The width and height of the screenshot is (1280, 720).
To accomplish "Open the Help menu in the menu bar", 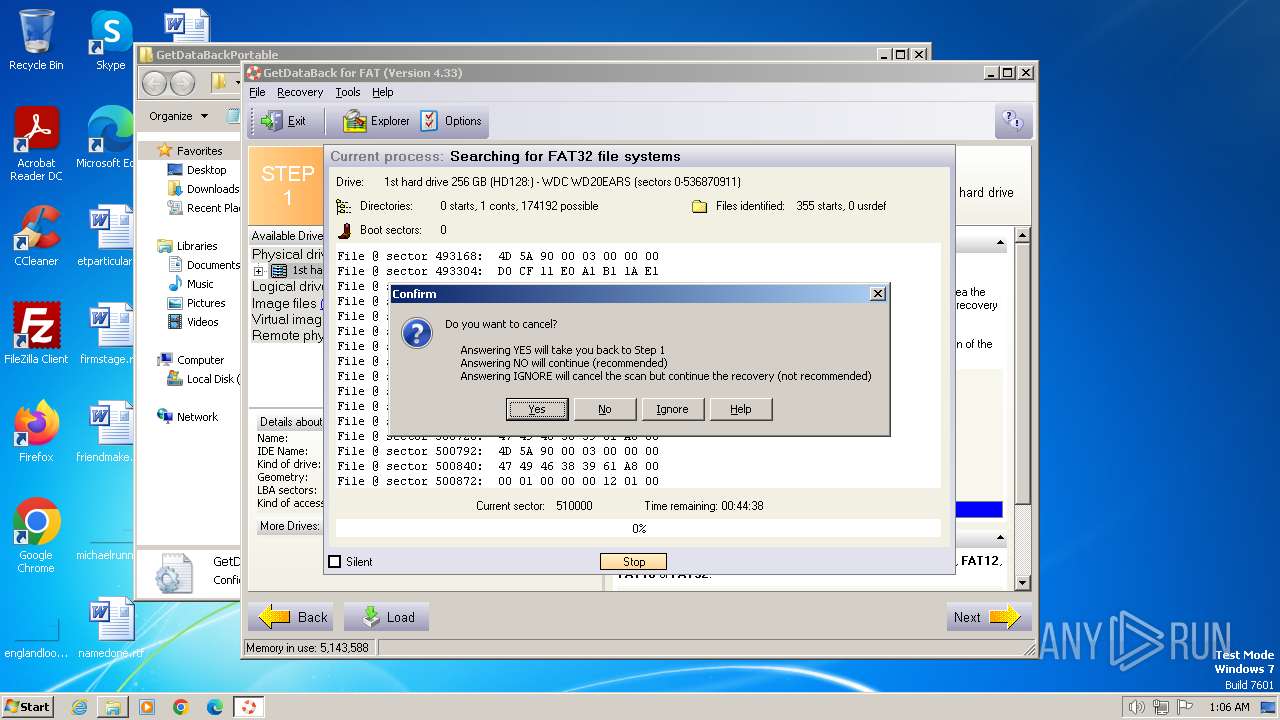I will (x=383, y=92).
